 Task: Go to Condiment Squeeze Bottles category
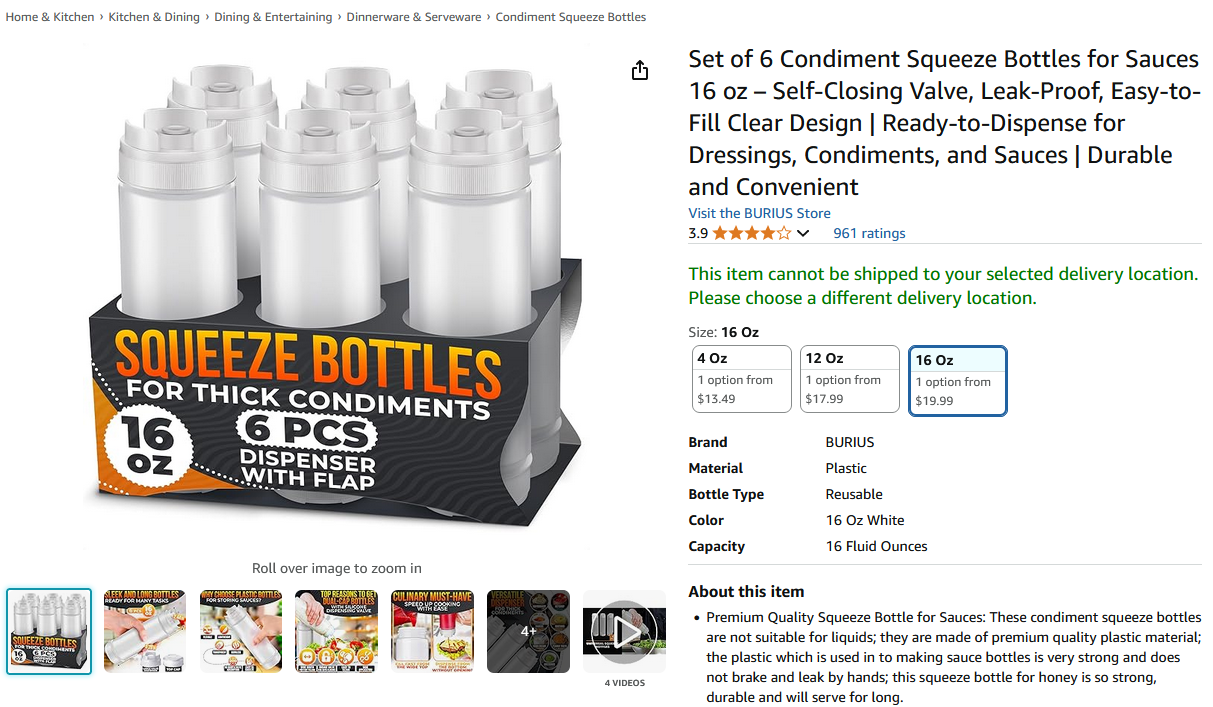(x=571, y=17)
